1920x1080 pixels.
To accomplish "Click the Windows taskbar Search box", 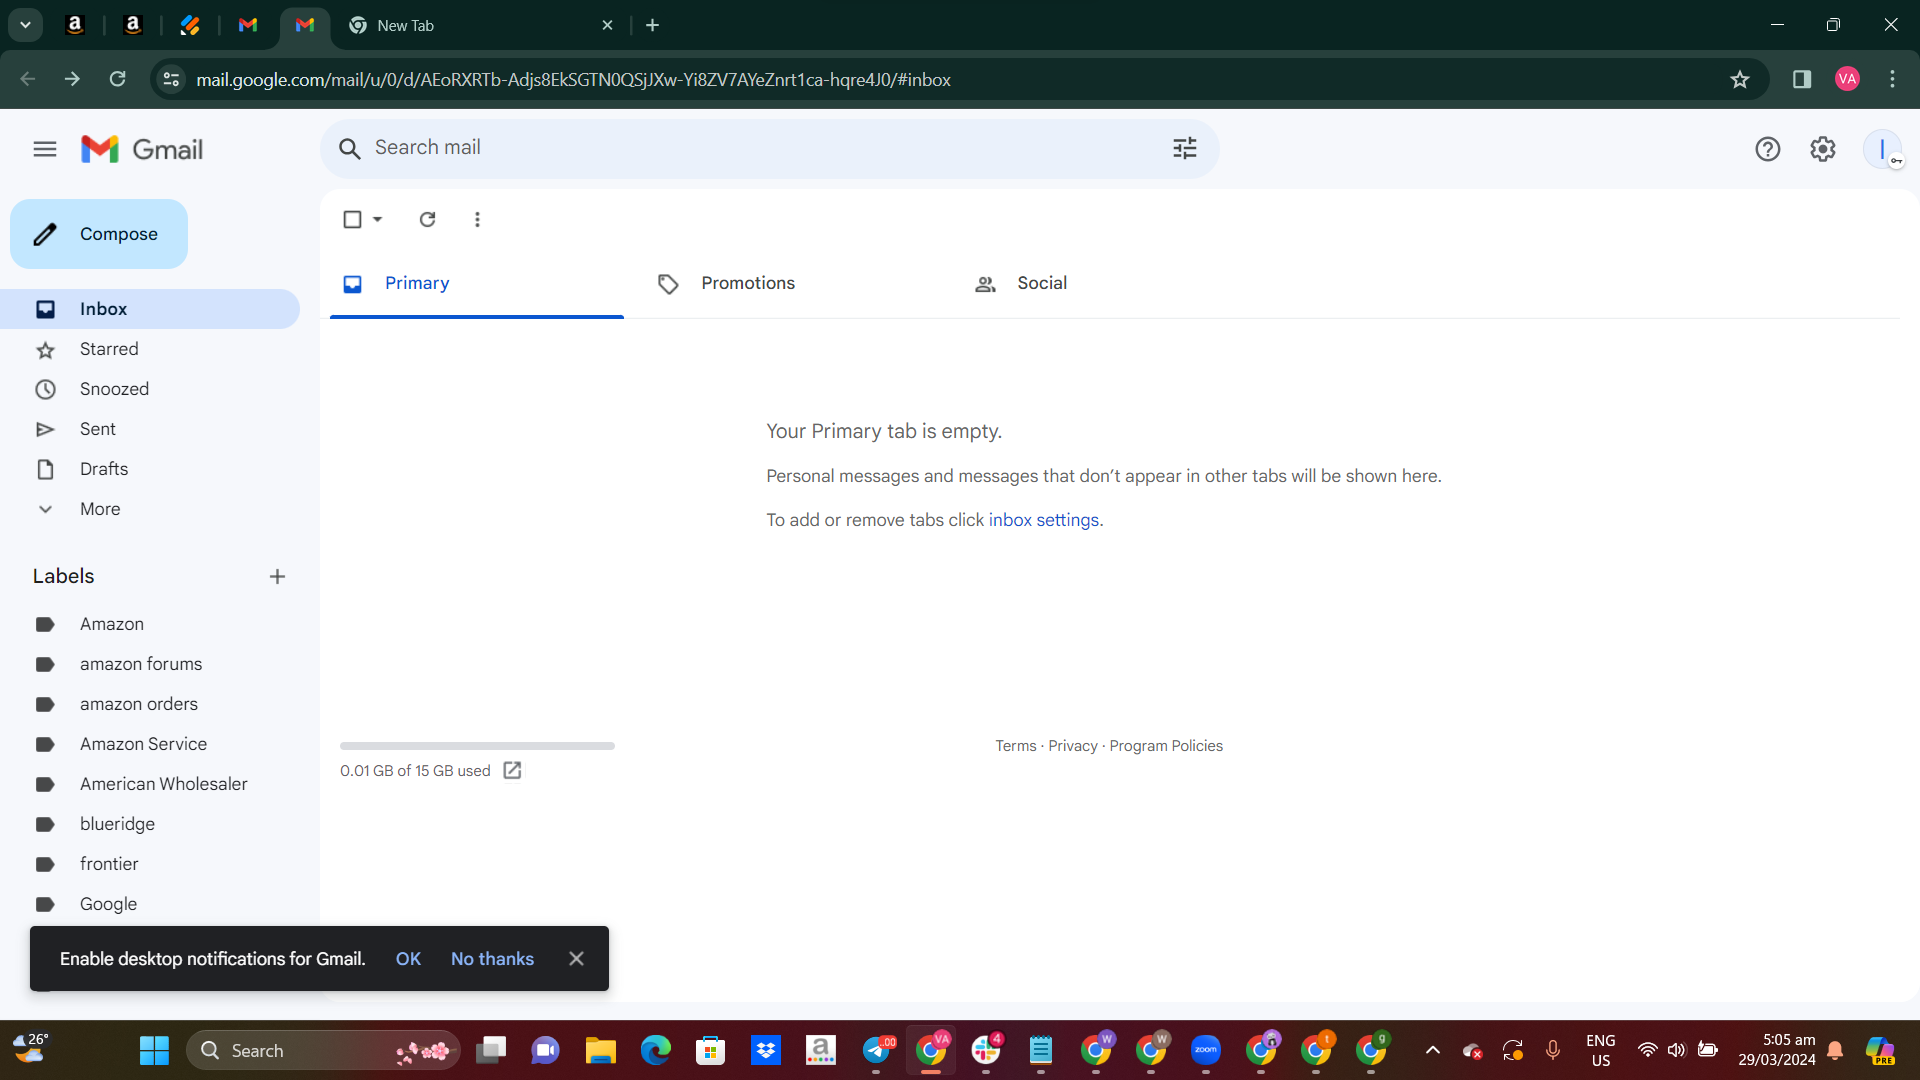I will [x=323, y=1050].
